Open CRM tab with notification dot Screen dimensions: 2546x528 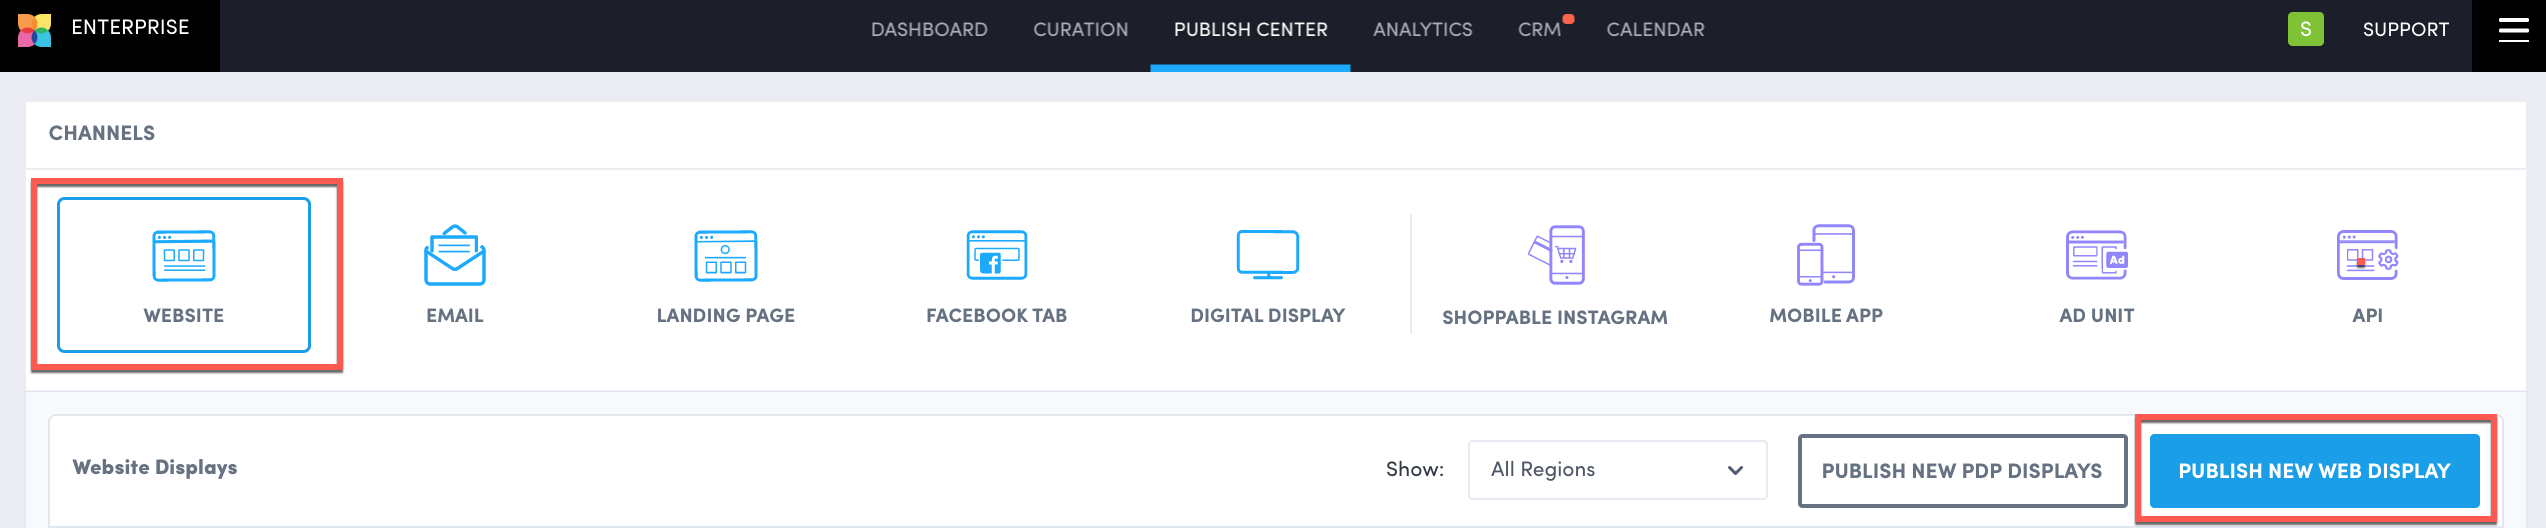[x=1539, y=30]
